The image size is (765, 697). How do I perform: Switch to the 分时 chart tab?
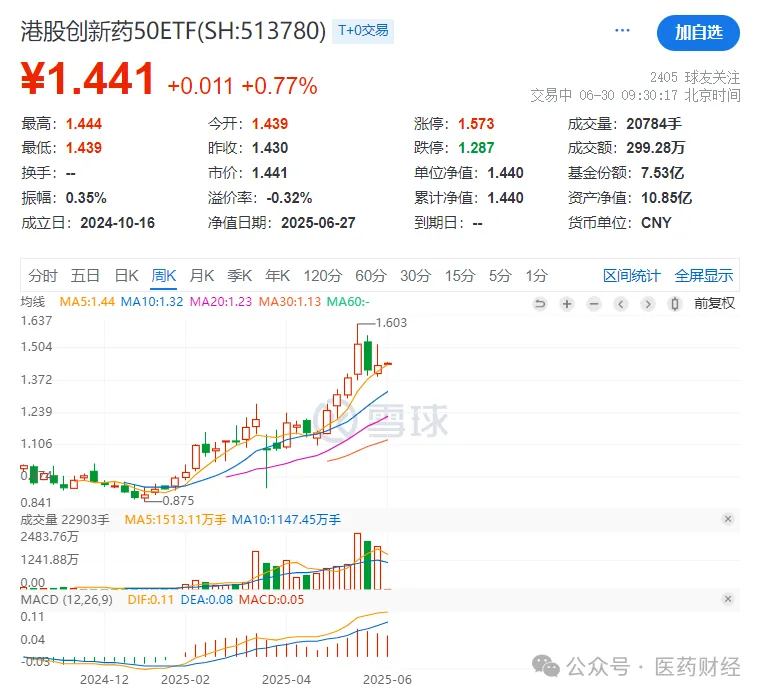click(x=43, y=275)
